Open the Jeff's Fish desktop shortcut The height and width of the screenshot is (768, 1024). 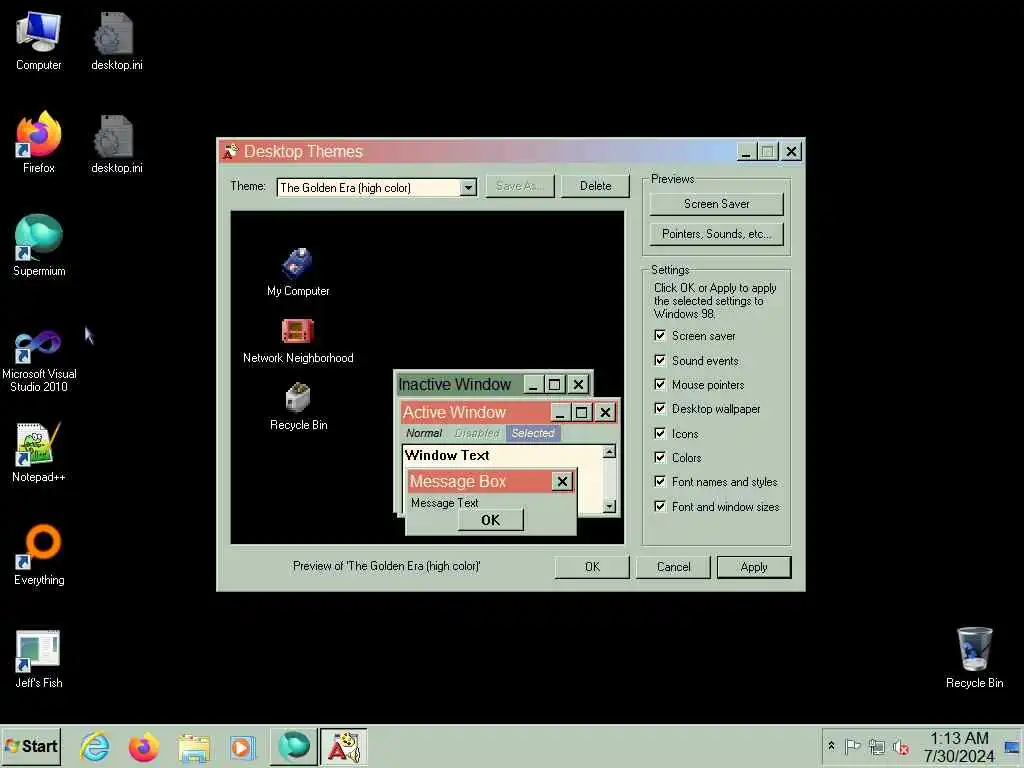coord(39,658)
